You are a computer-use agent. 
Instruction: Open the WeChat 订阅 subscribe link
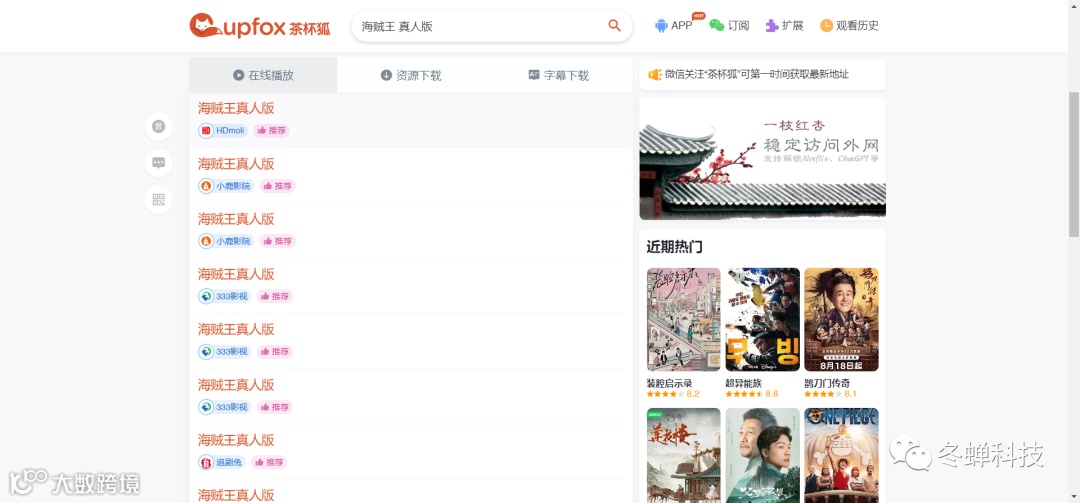729,26
